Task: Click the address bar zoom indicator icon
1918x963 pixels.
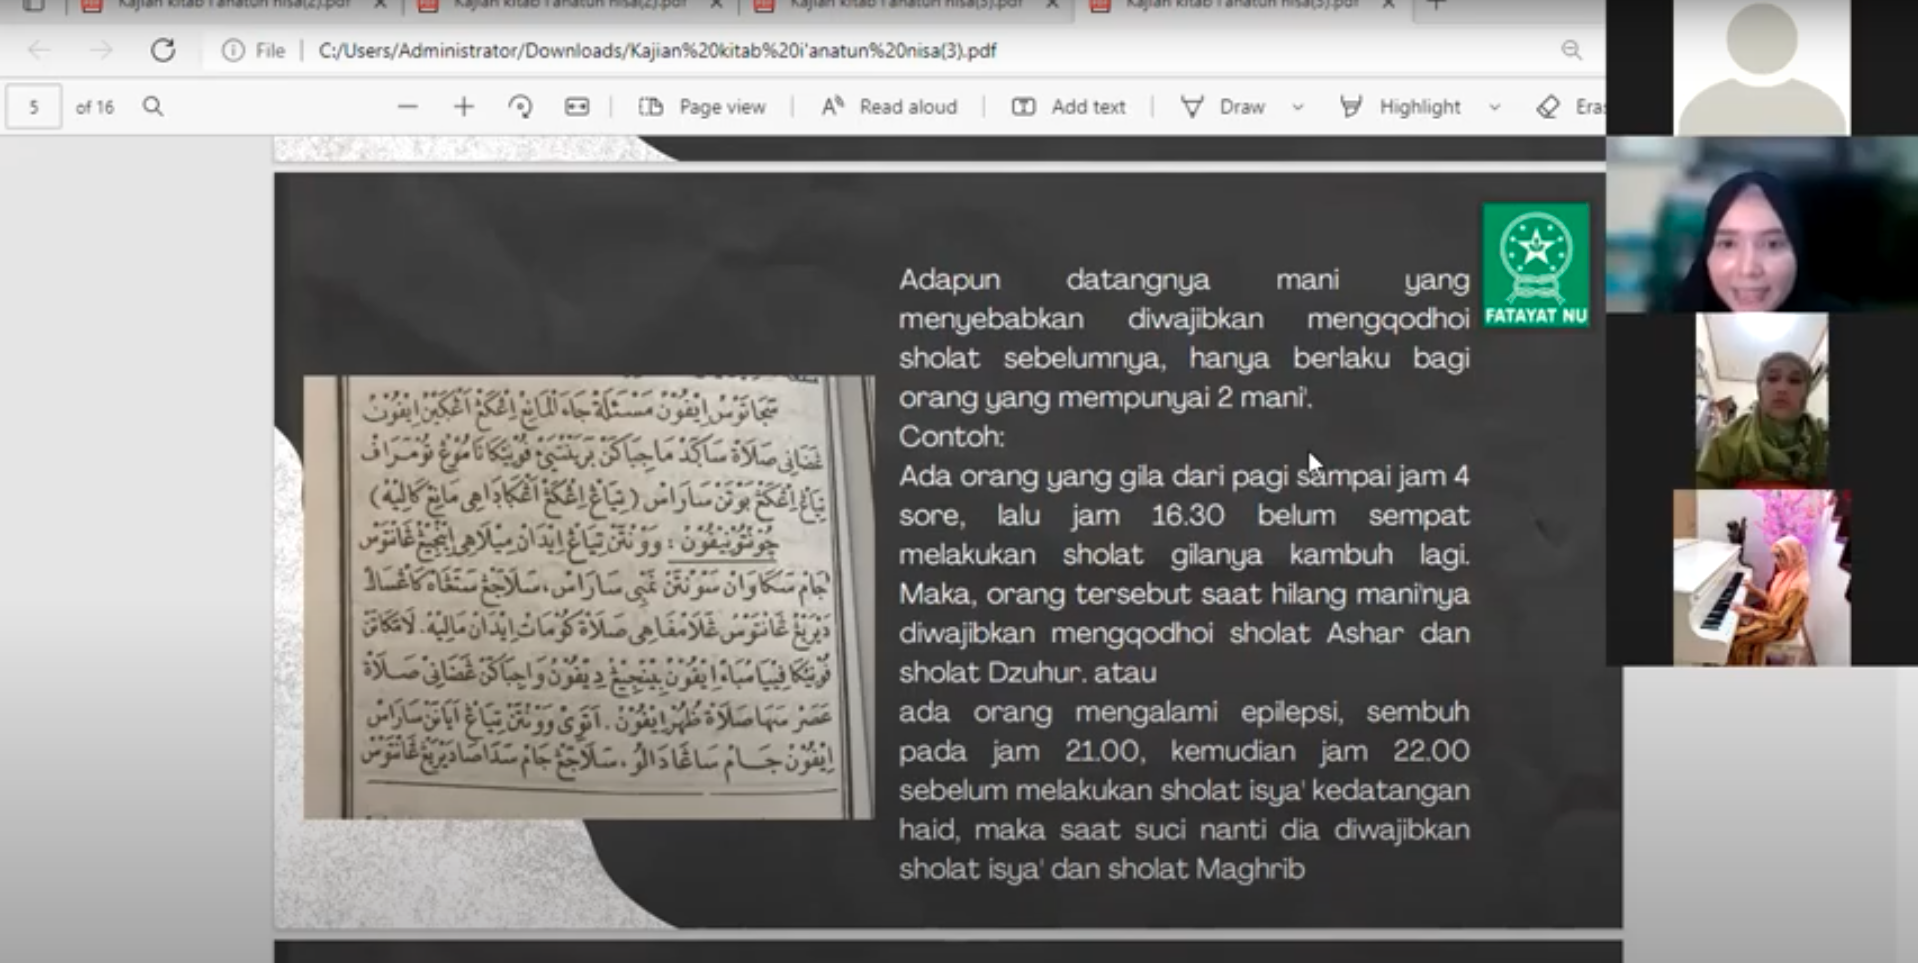Action: click(1571, 50)
